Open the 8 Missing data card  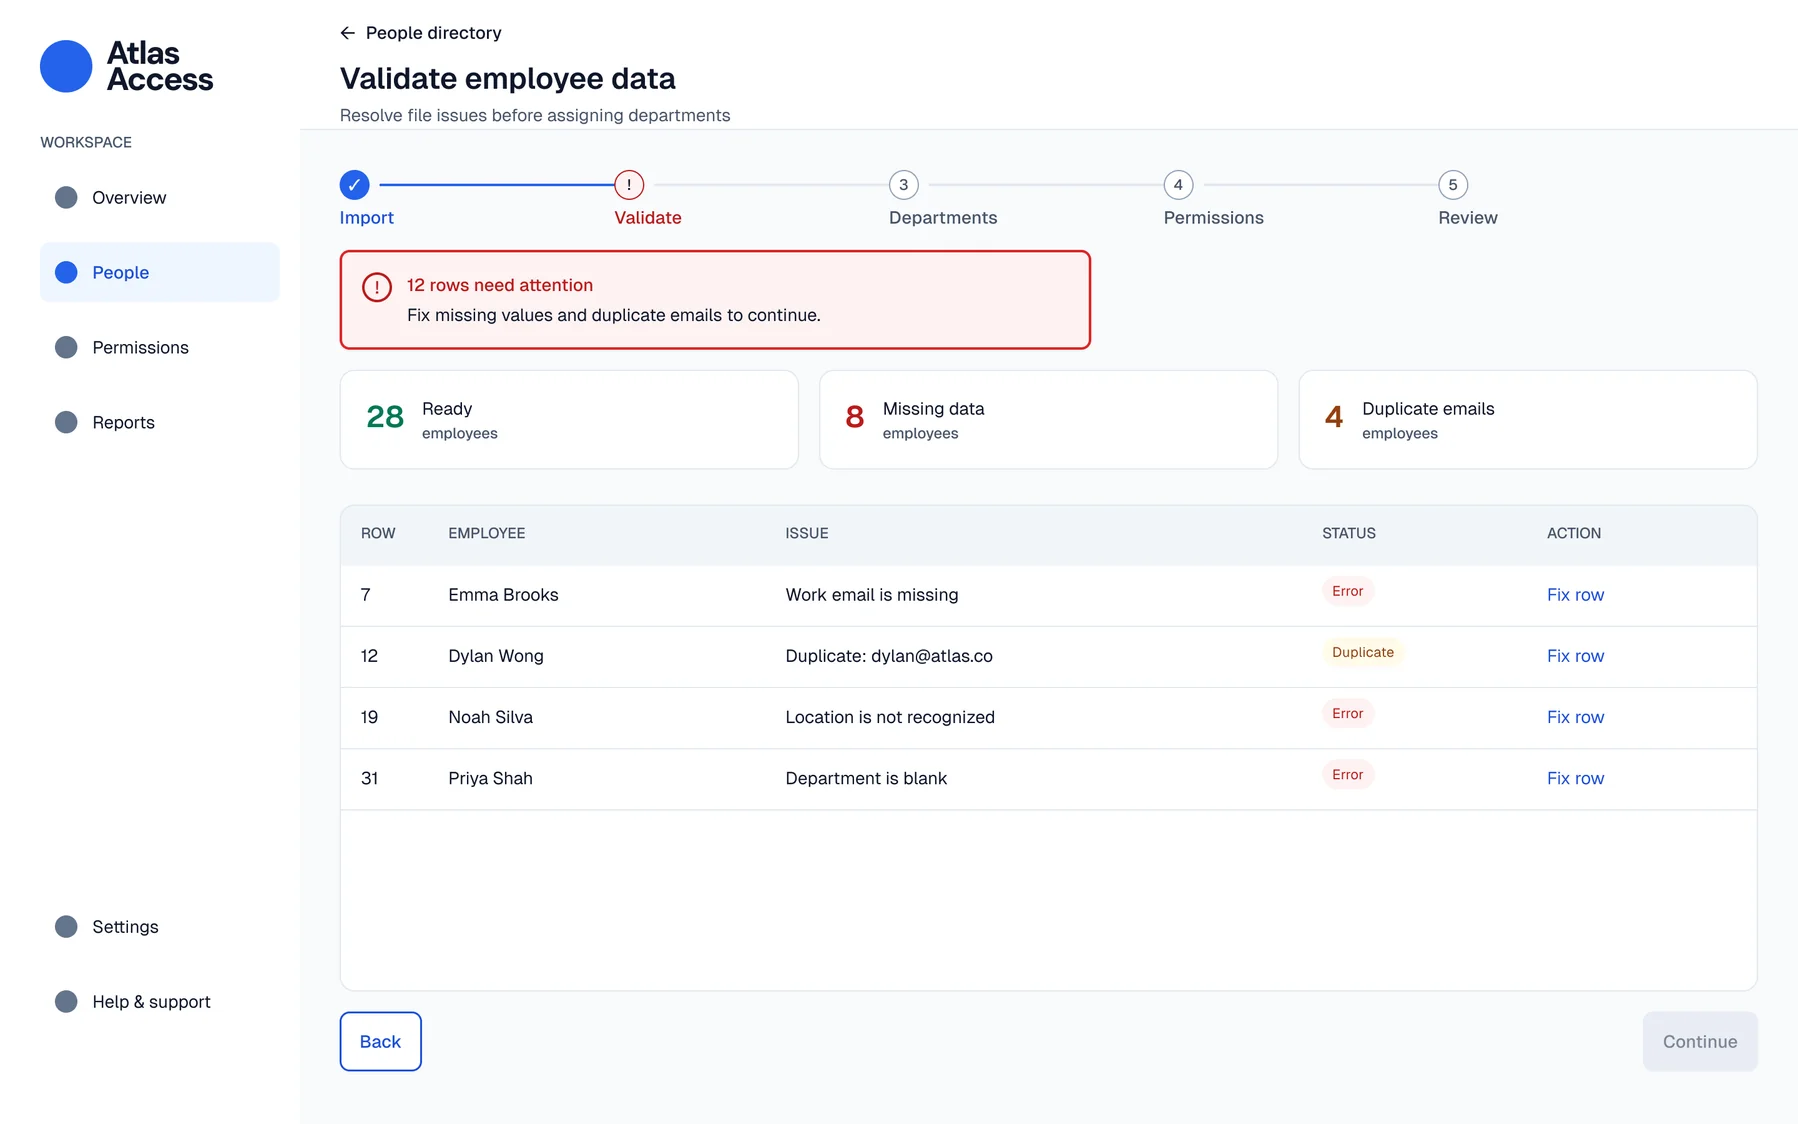[x=1048, y=420]
